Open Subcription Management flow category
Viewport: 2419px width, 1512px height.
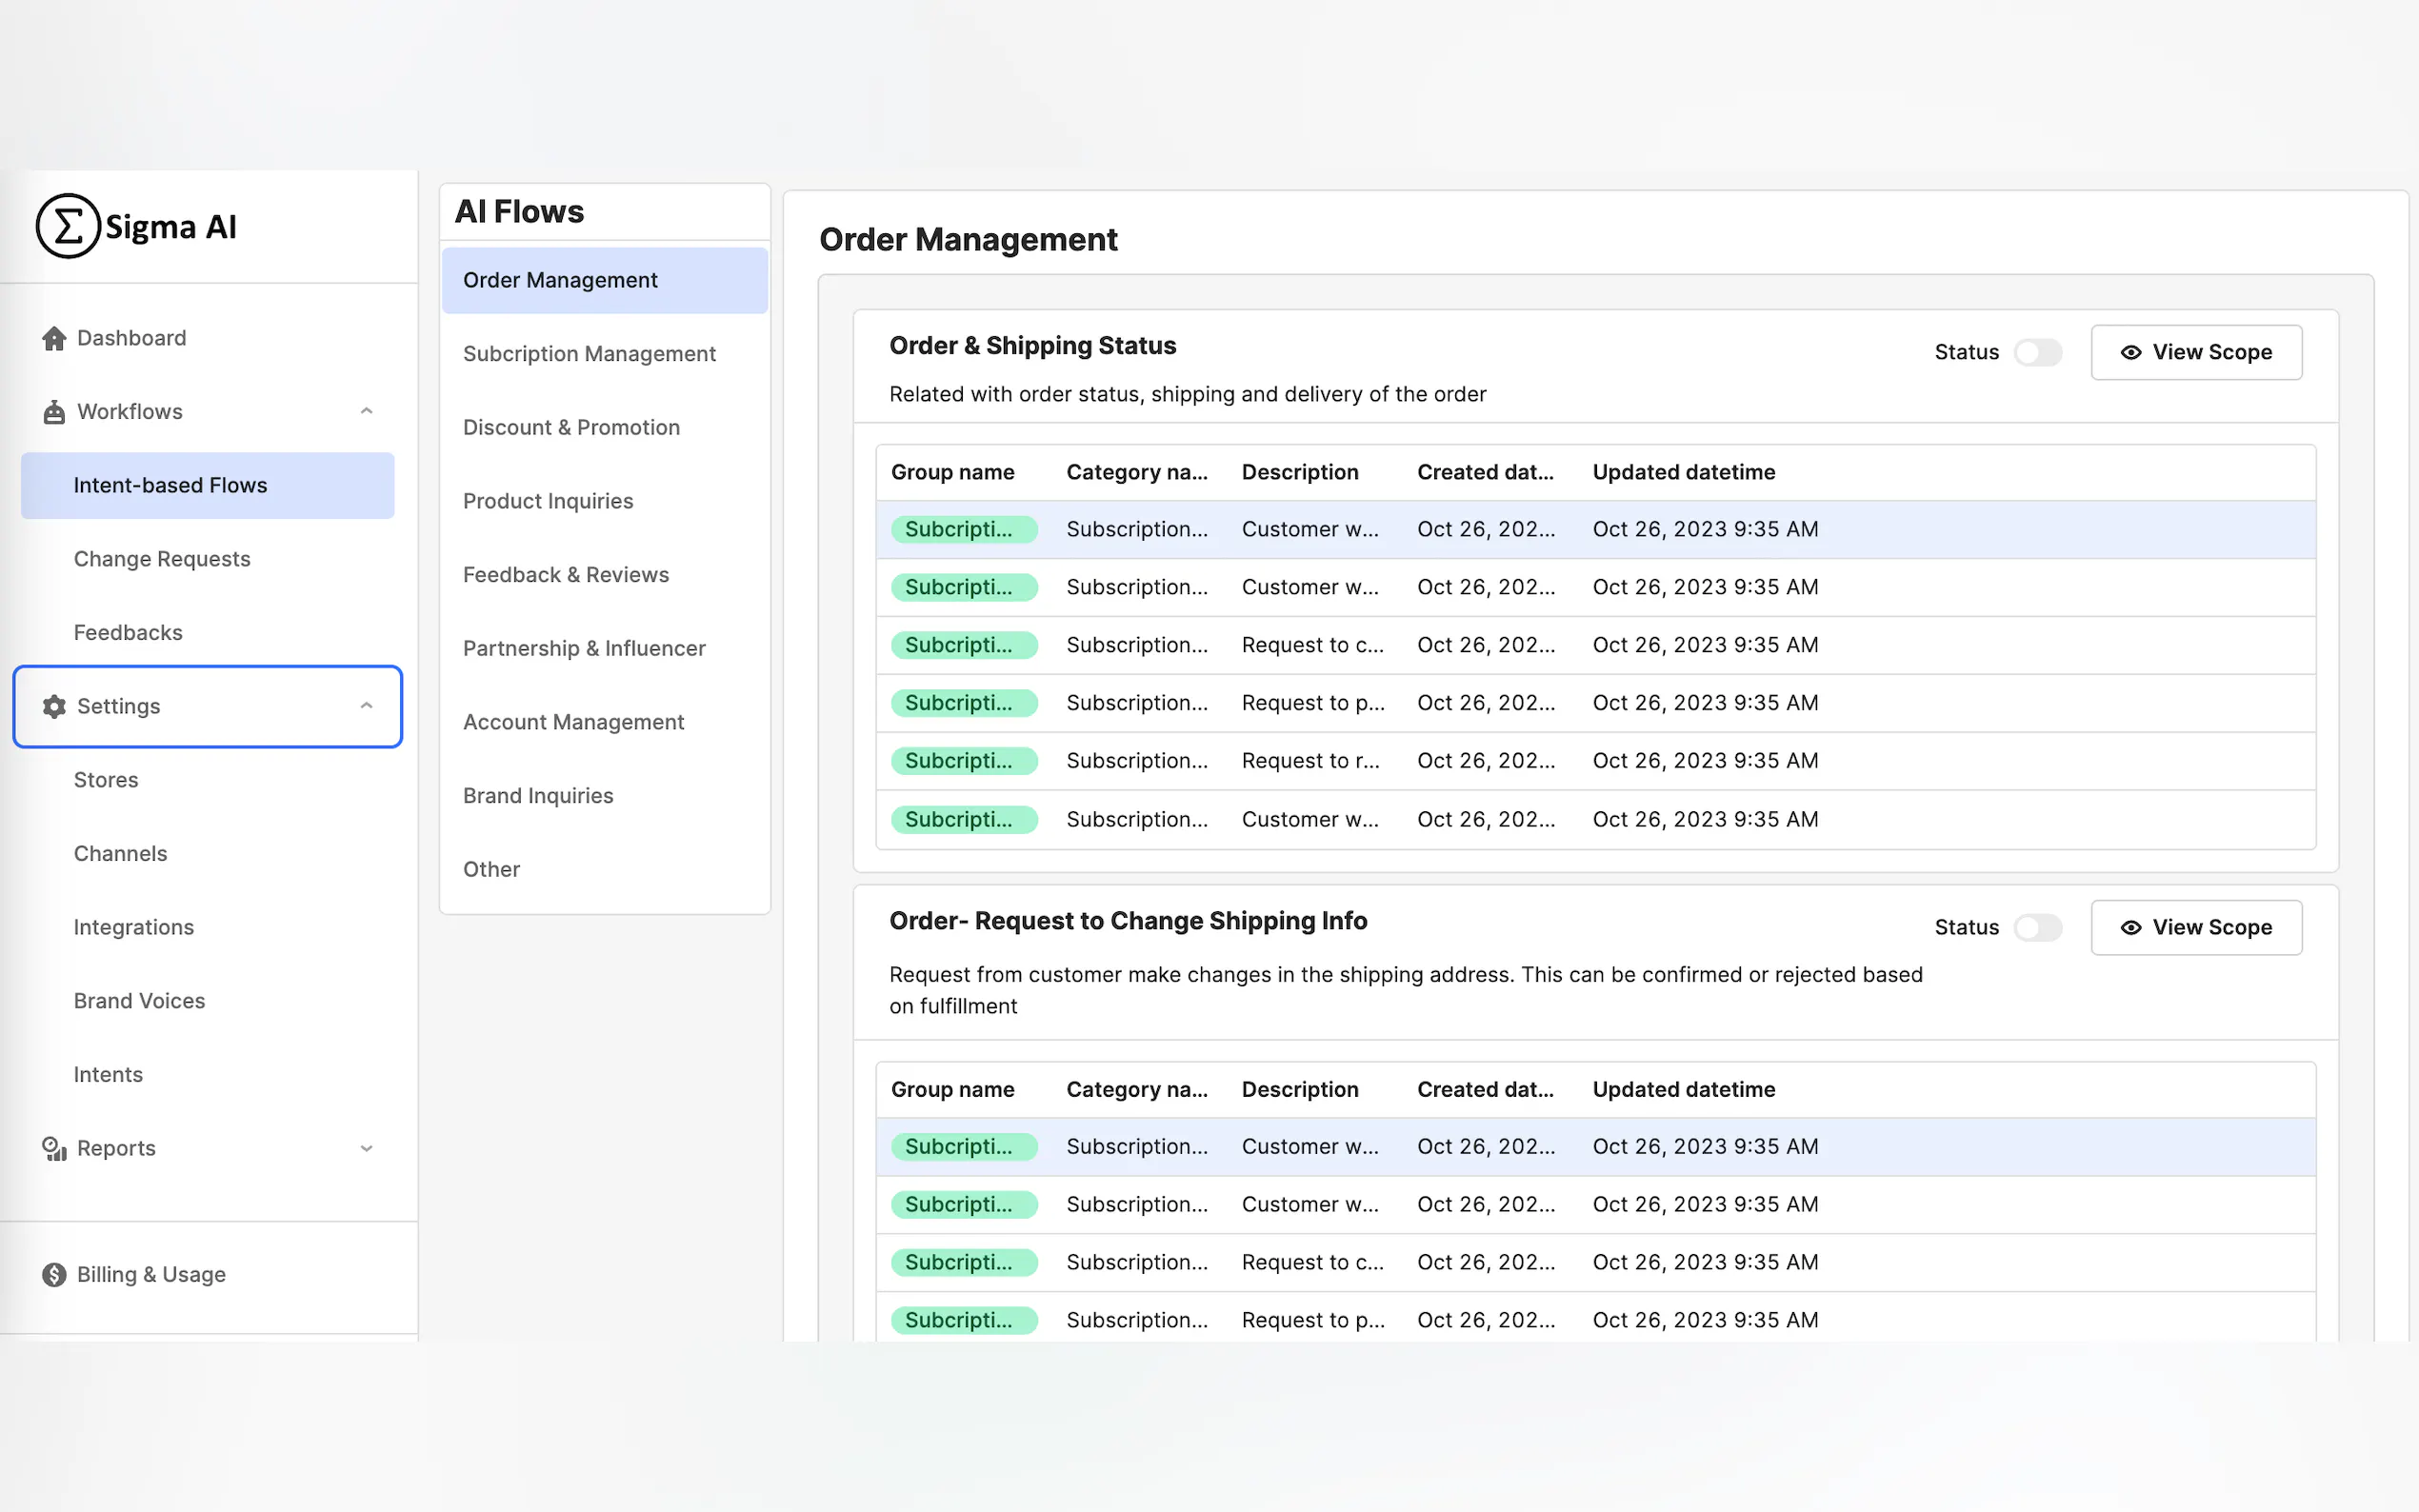pyautogui.click(x=589, y=353)
